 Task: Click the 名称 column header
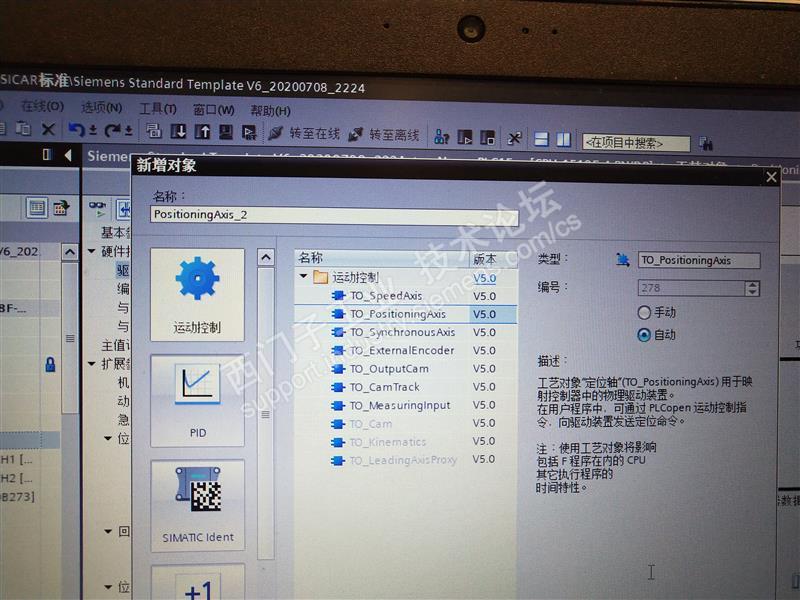382,258
